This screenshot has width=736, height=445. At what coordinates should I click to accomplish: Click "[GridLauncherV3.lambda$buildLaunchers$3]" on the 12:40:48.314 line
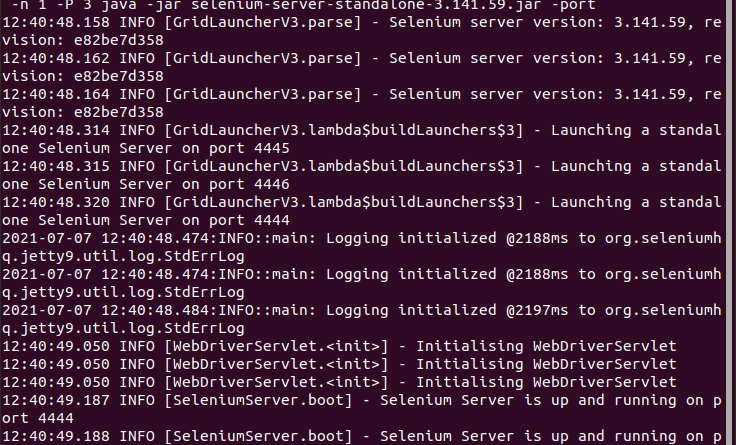point(344,130)
